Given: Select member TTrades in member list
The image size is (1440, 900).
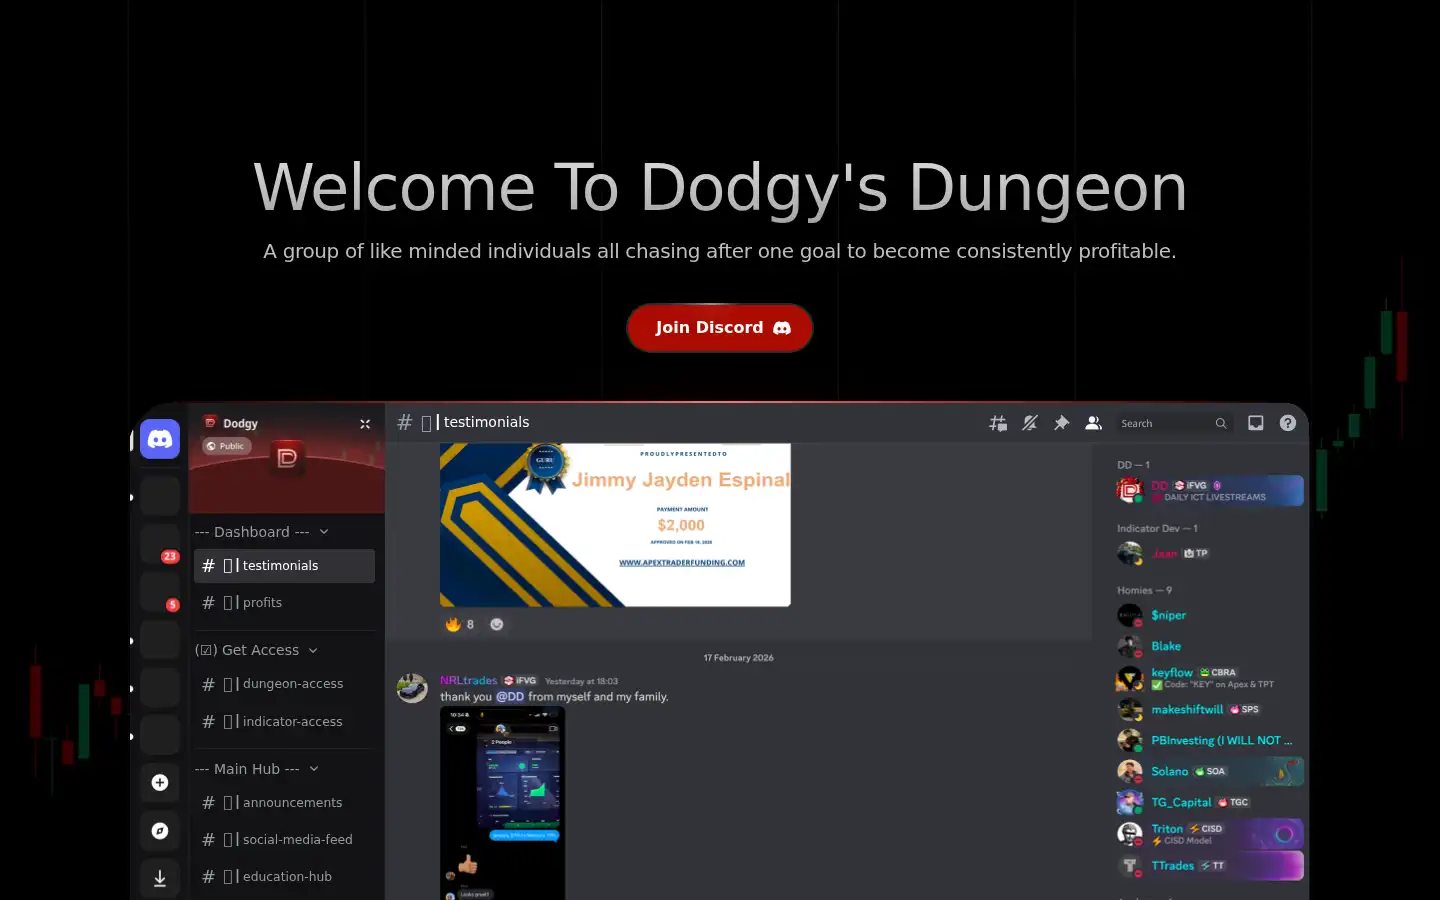Looking at the screenshot, I should click(x=1209, y=866).
